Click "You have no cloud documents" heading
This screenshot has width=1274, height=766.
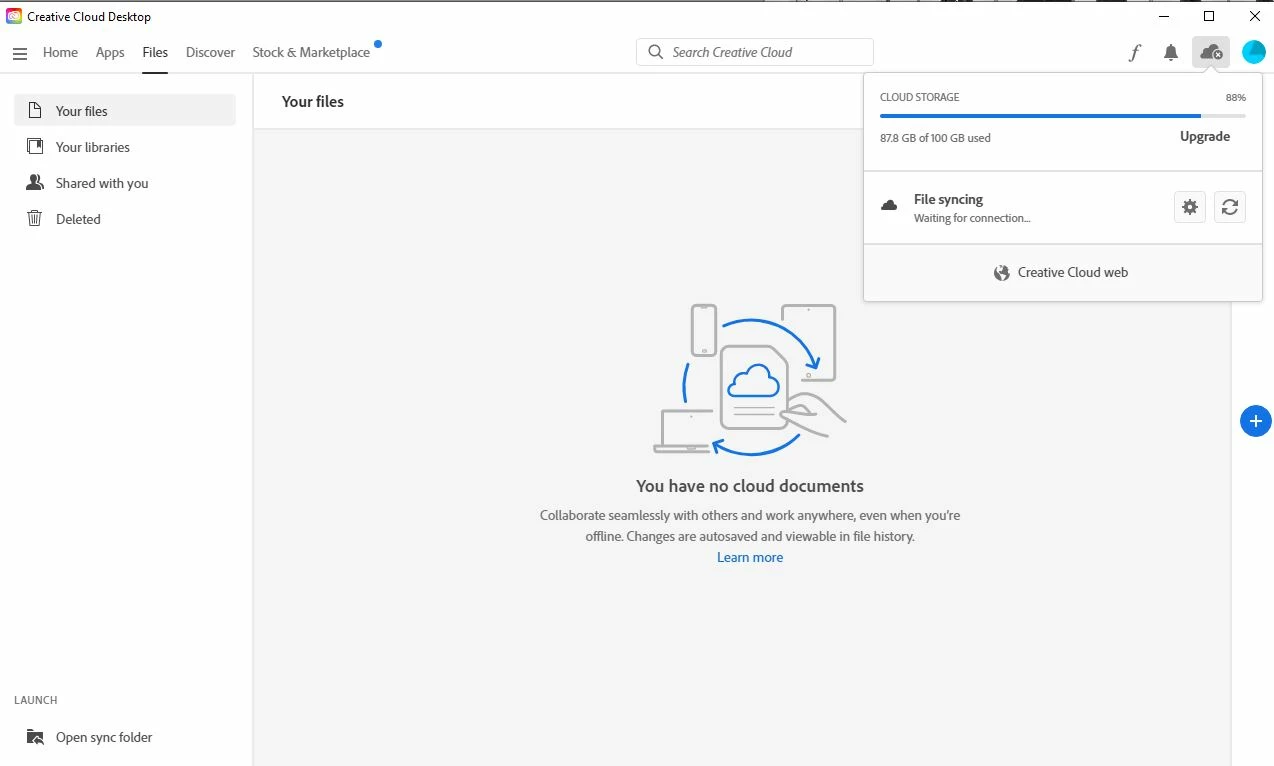pyautogui.click(x=750, y=486)
